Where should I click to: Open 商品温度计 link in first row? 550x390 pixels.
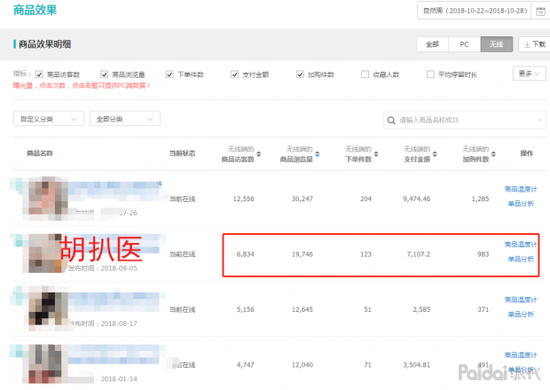click(x=521, y=189)
